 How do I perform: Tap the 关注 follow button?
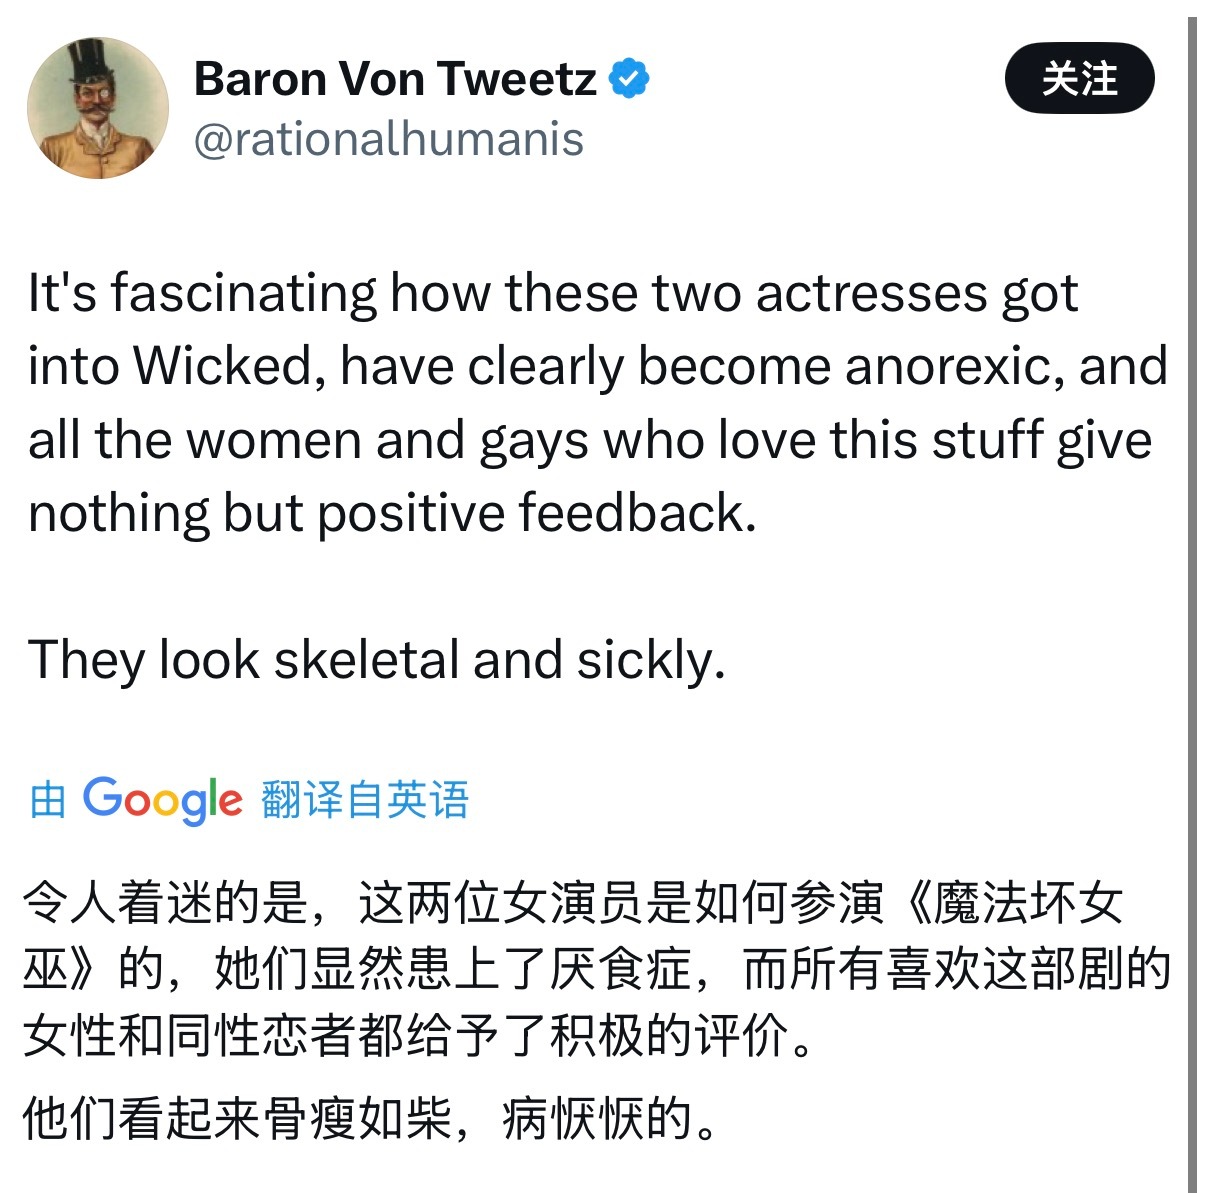pyautogui.click(x=1079, y=78)
